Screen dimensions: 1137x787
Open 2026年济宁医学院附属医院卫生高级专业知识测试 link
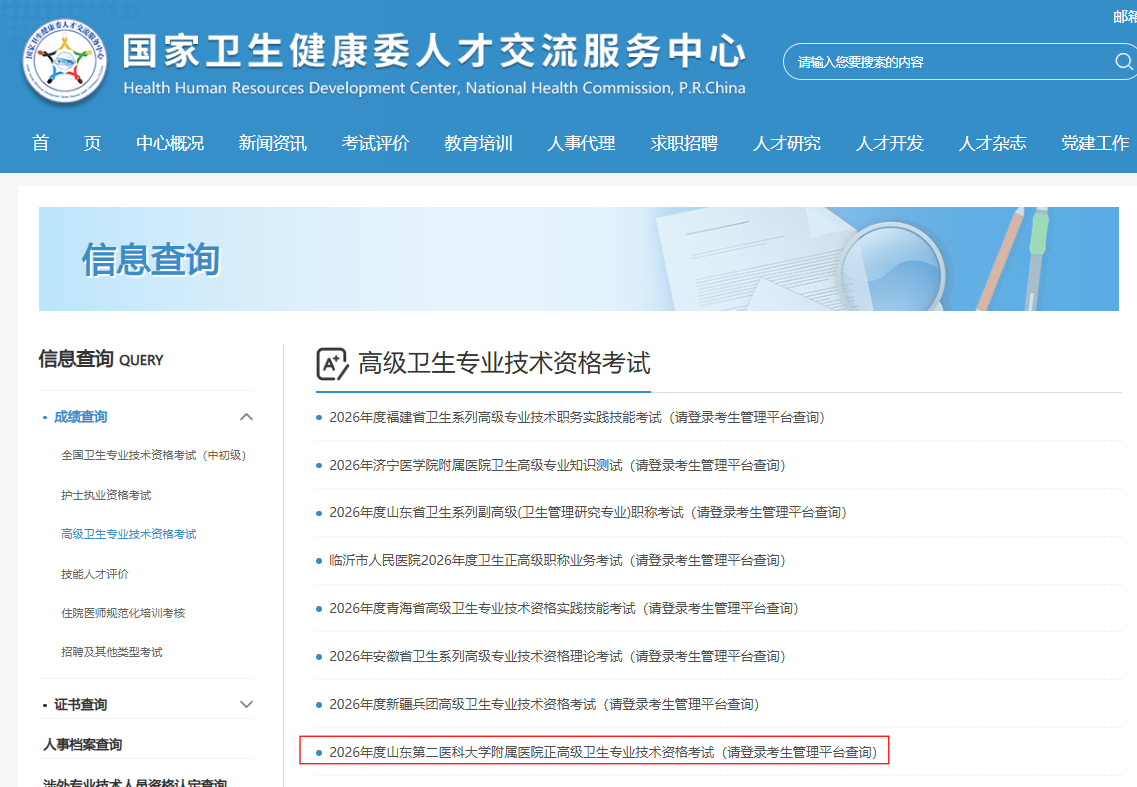coord(557,465)
